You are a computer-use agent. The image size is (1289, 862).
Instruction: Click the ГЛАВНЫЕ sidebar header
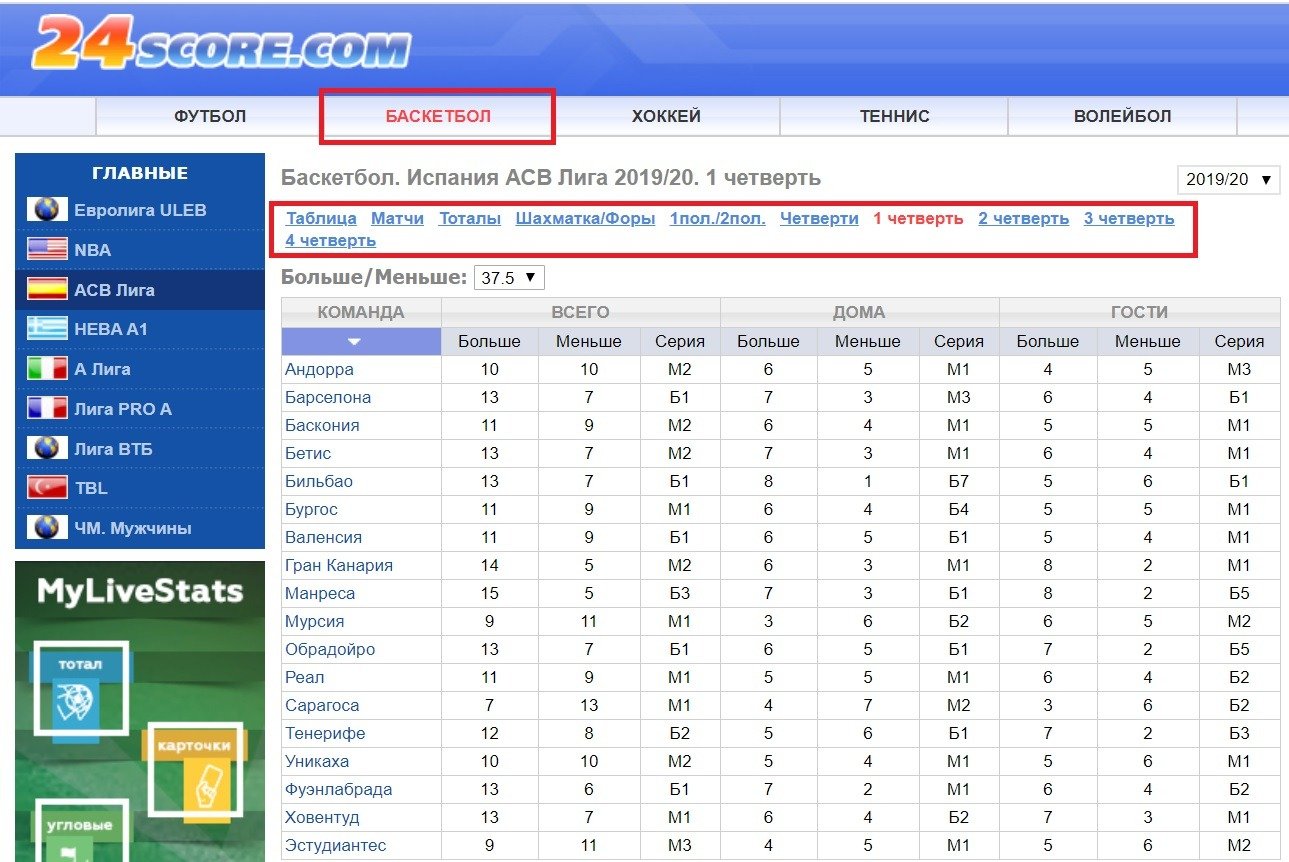click(x=140, y=173)
